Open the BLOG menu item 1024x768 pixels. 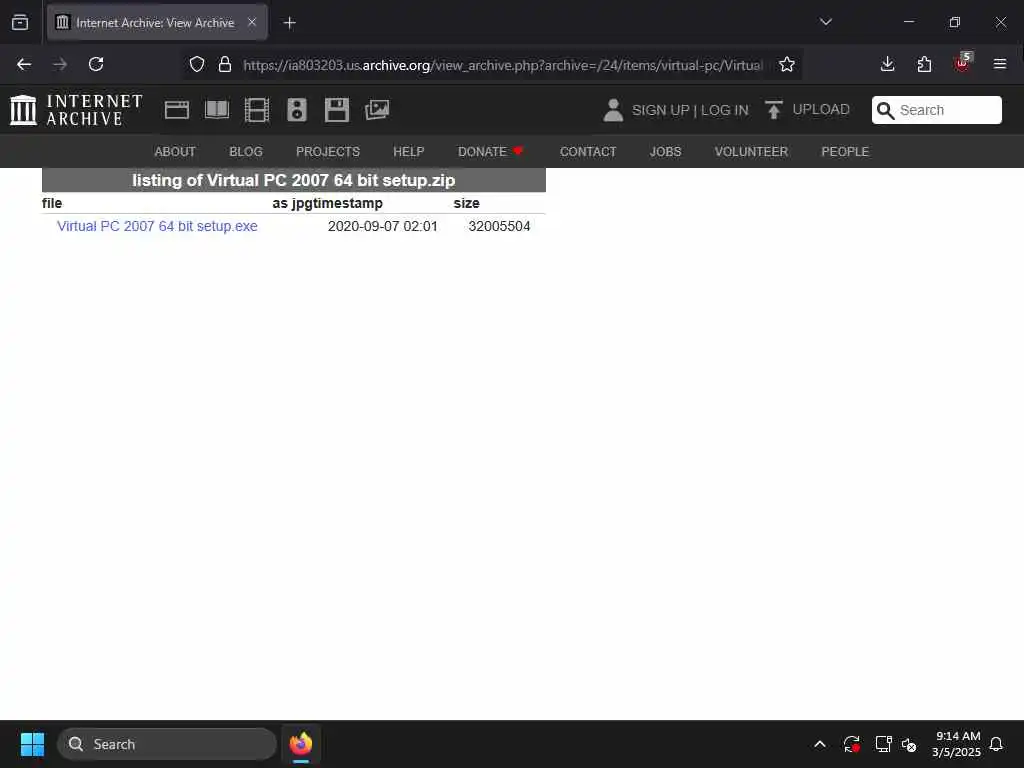click(x=246, y=152)
